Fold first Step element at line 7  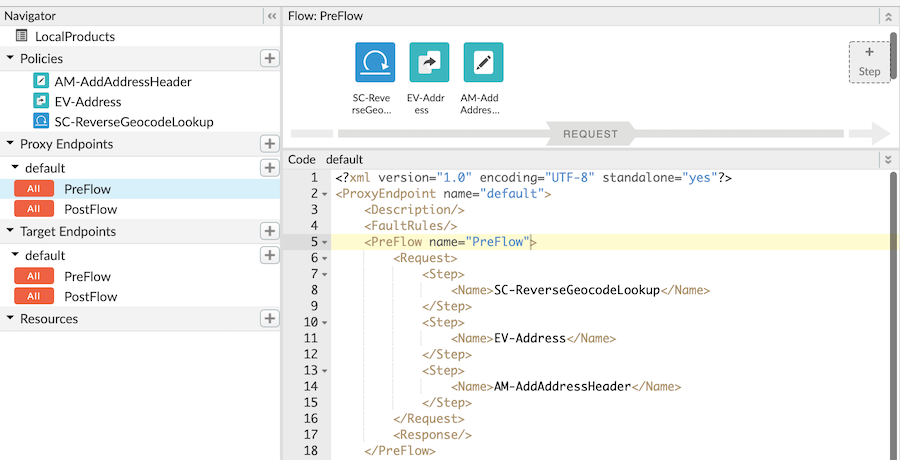coord(324,275)
